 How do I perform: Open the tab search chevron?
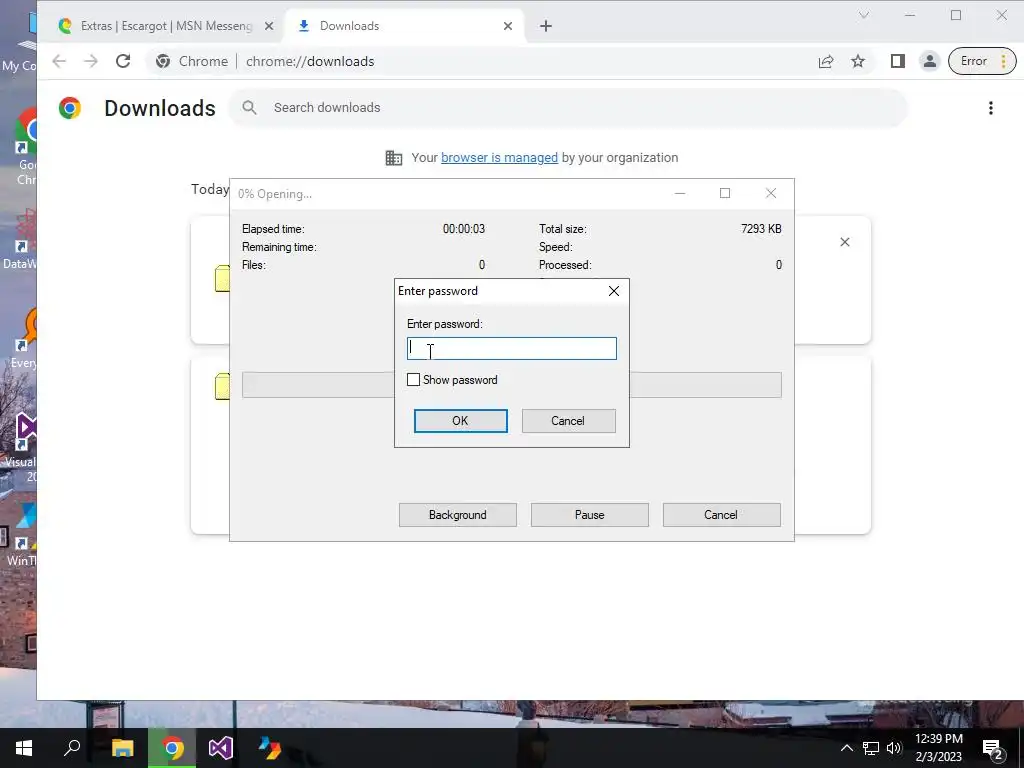864,15
